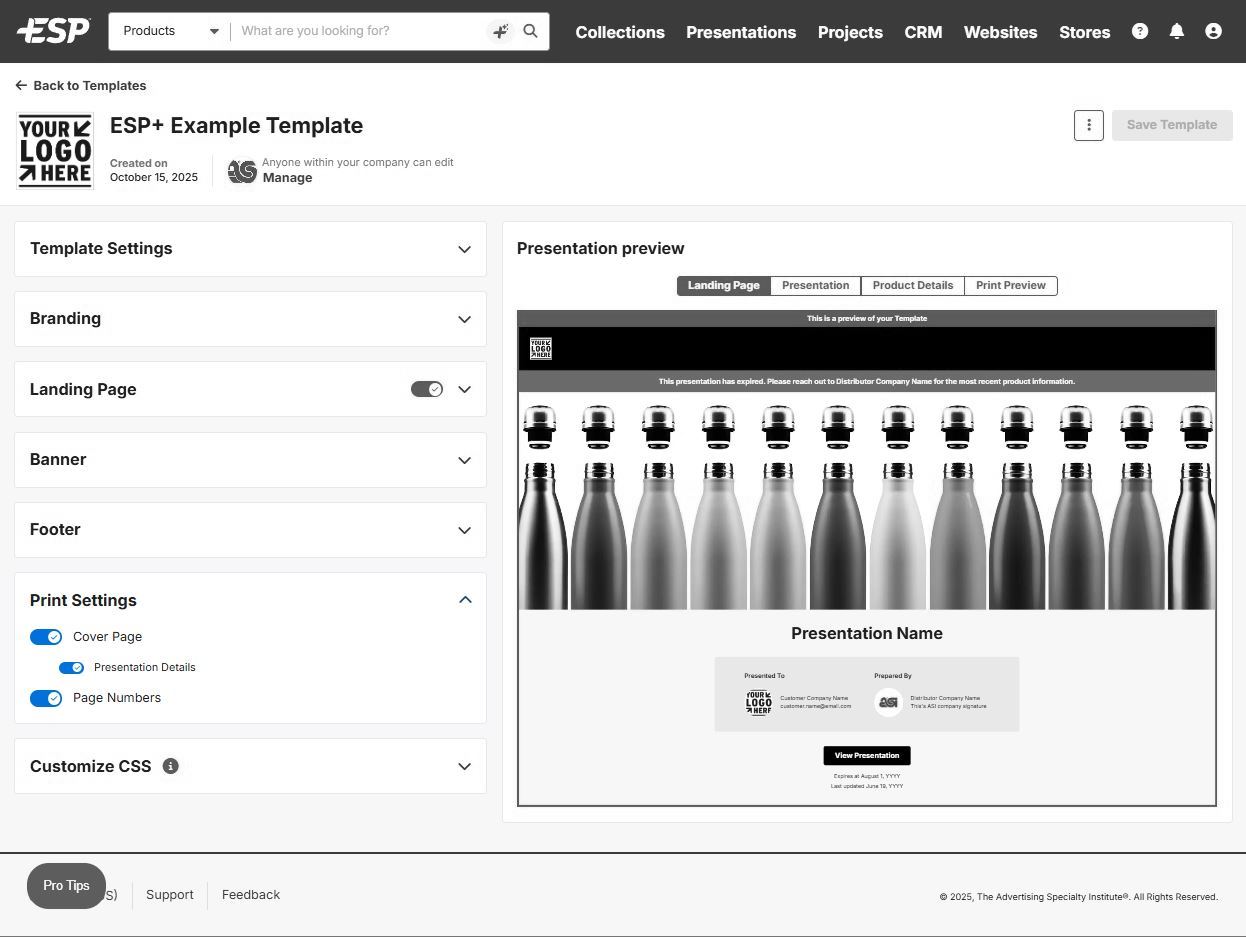This screenshot has width=1246, height=937.
Task: Expand the Template Settings section
Action: point(464,249)
